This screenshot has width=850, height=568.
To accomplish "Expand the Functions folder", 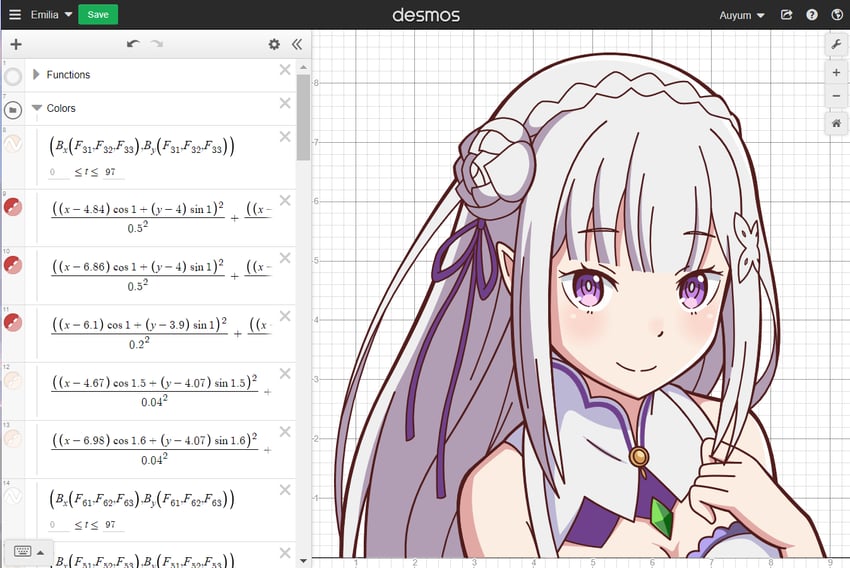I will pos(36,74).
